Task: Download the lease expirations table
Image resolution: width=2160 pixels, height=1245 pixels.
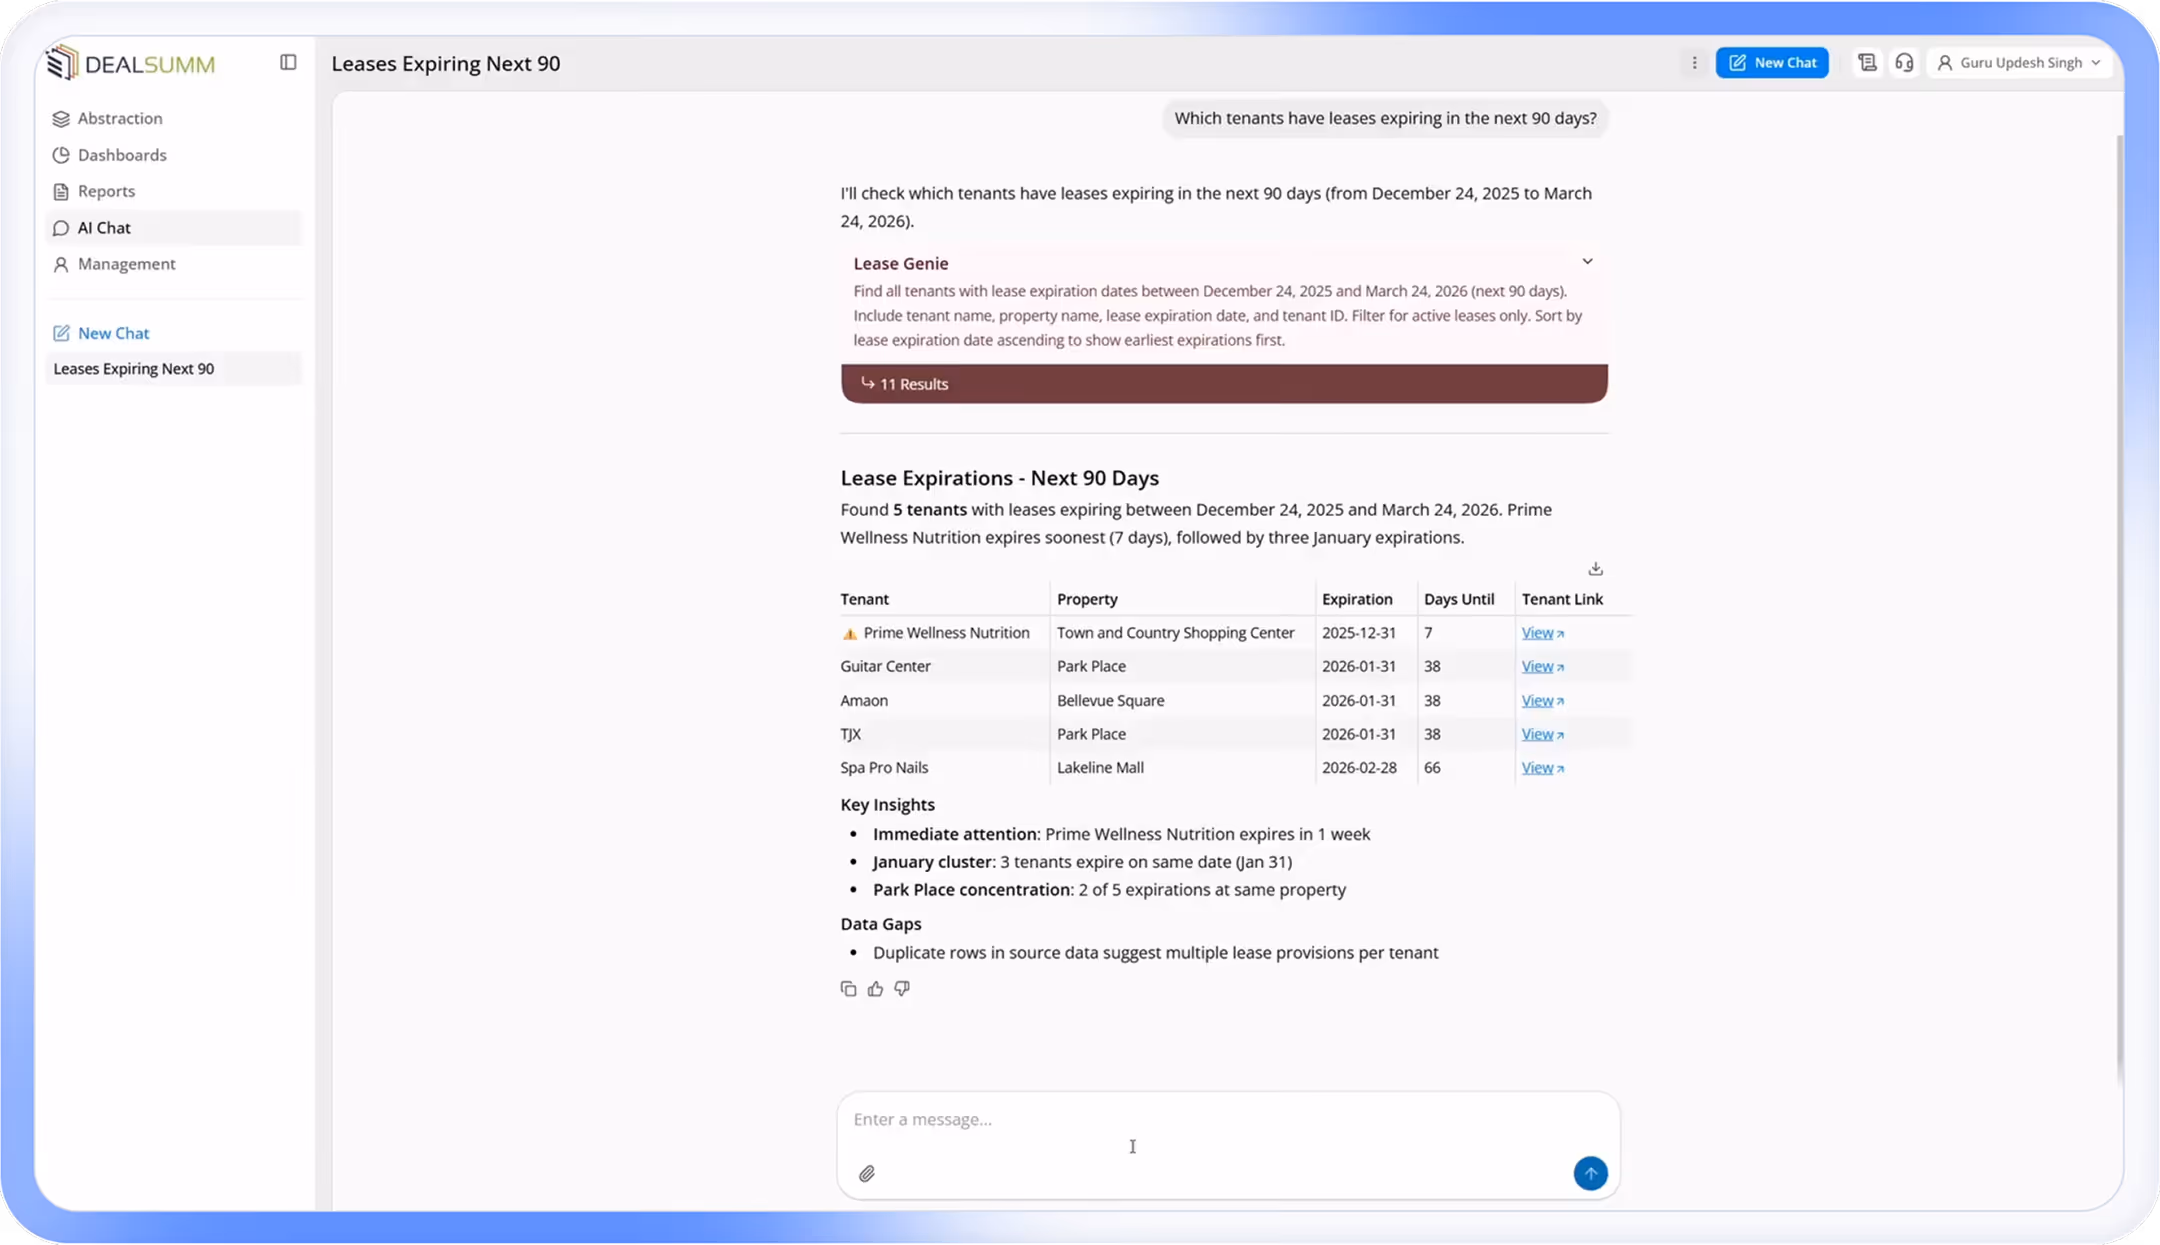Action: click(x=1595, y=569)
